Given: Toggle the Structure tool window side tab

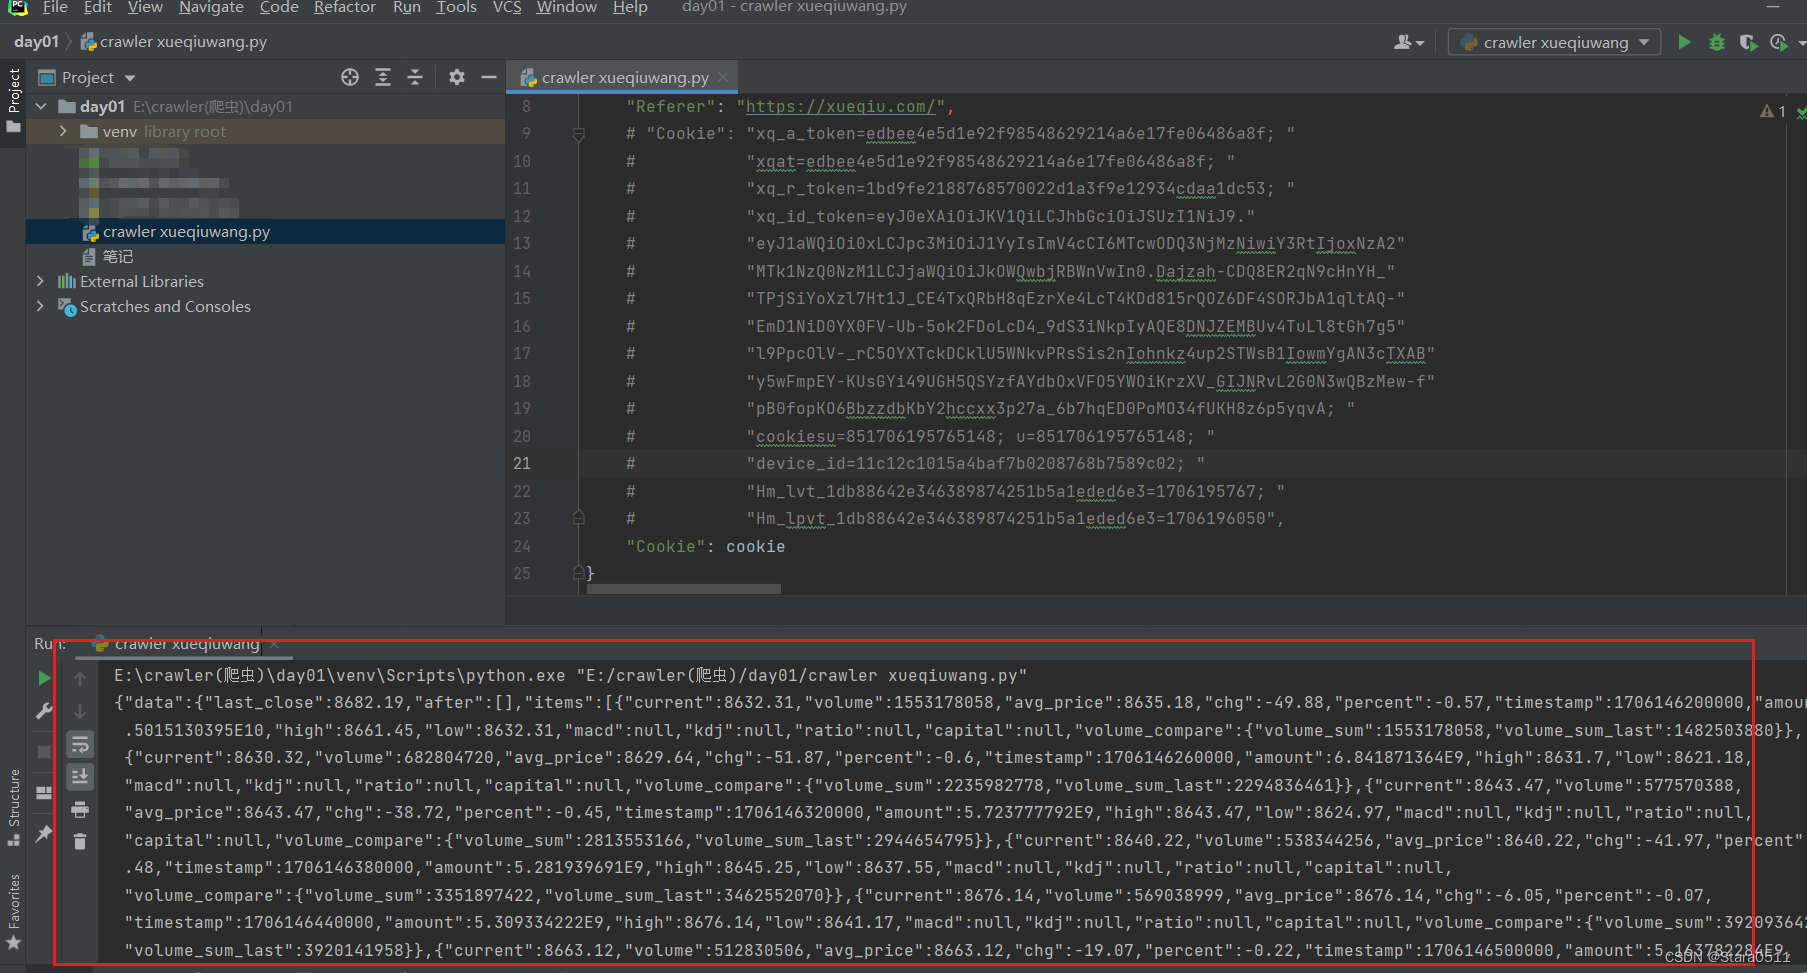Looking at the screenshot, I should (13, 808).
